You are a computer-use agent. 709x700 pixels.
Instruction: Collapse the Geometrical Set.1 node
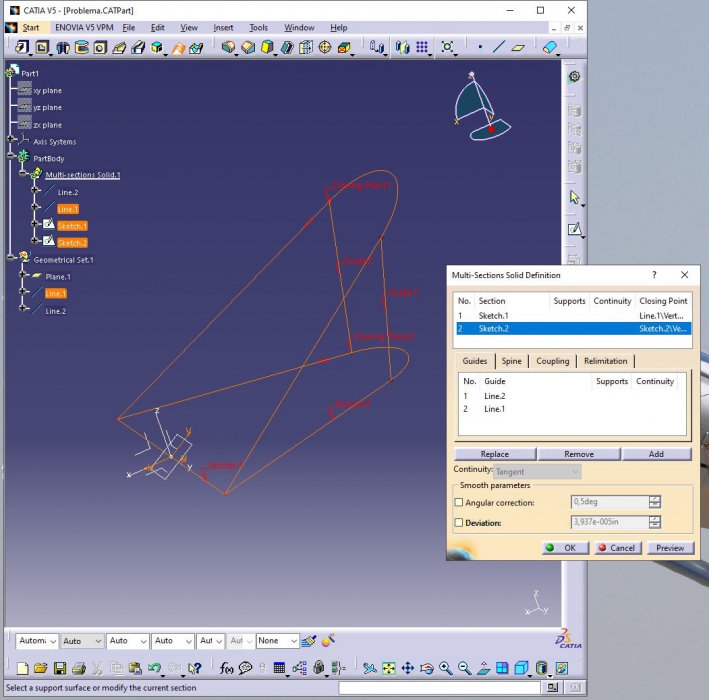11,257
